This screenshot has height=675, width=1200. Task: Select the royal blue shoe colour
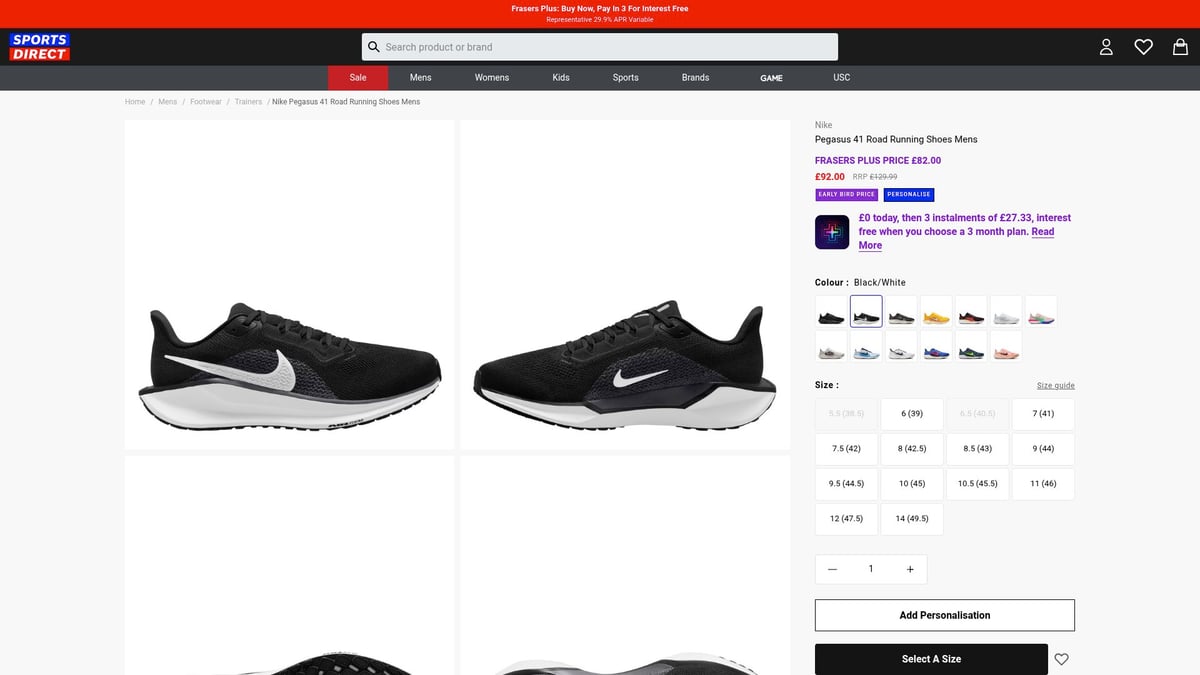click(x=936, y=347)
